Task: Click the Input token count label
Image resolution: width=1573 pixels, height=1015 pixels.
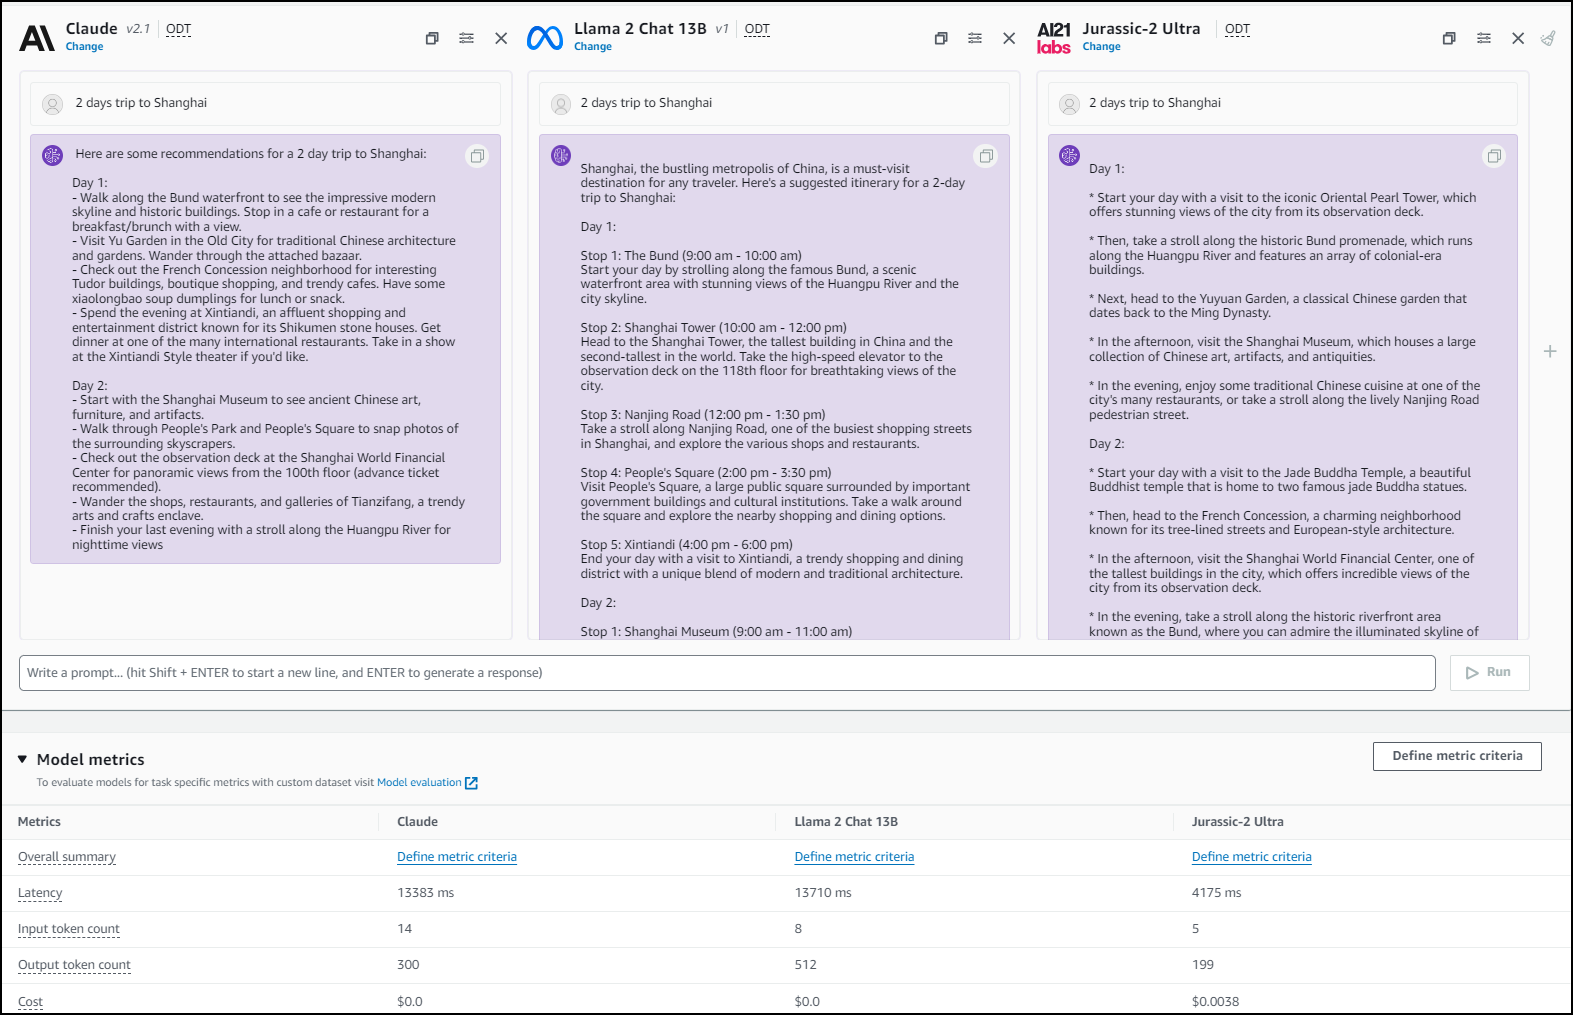Action: (x=69, y=929)
